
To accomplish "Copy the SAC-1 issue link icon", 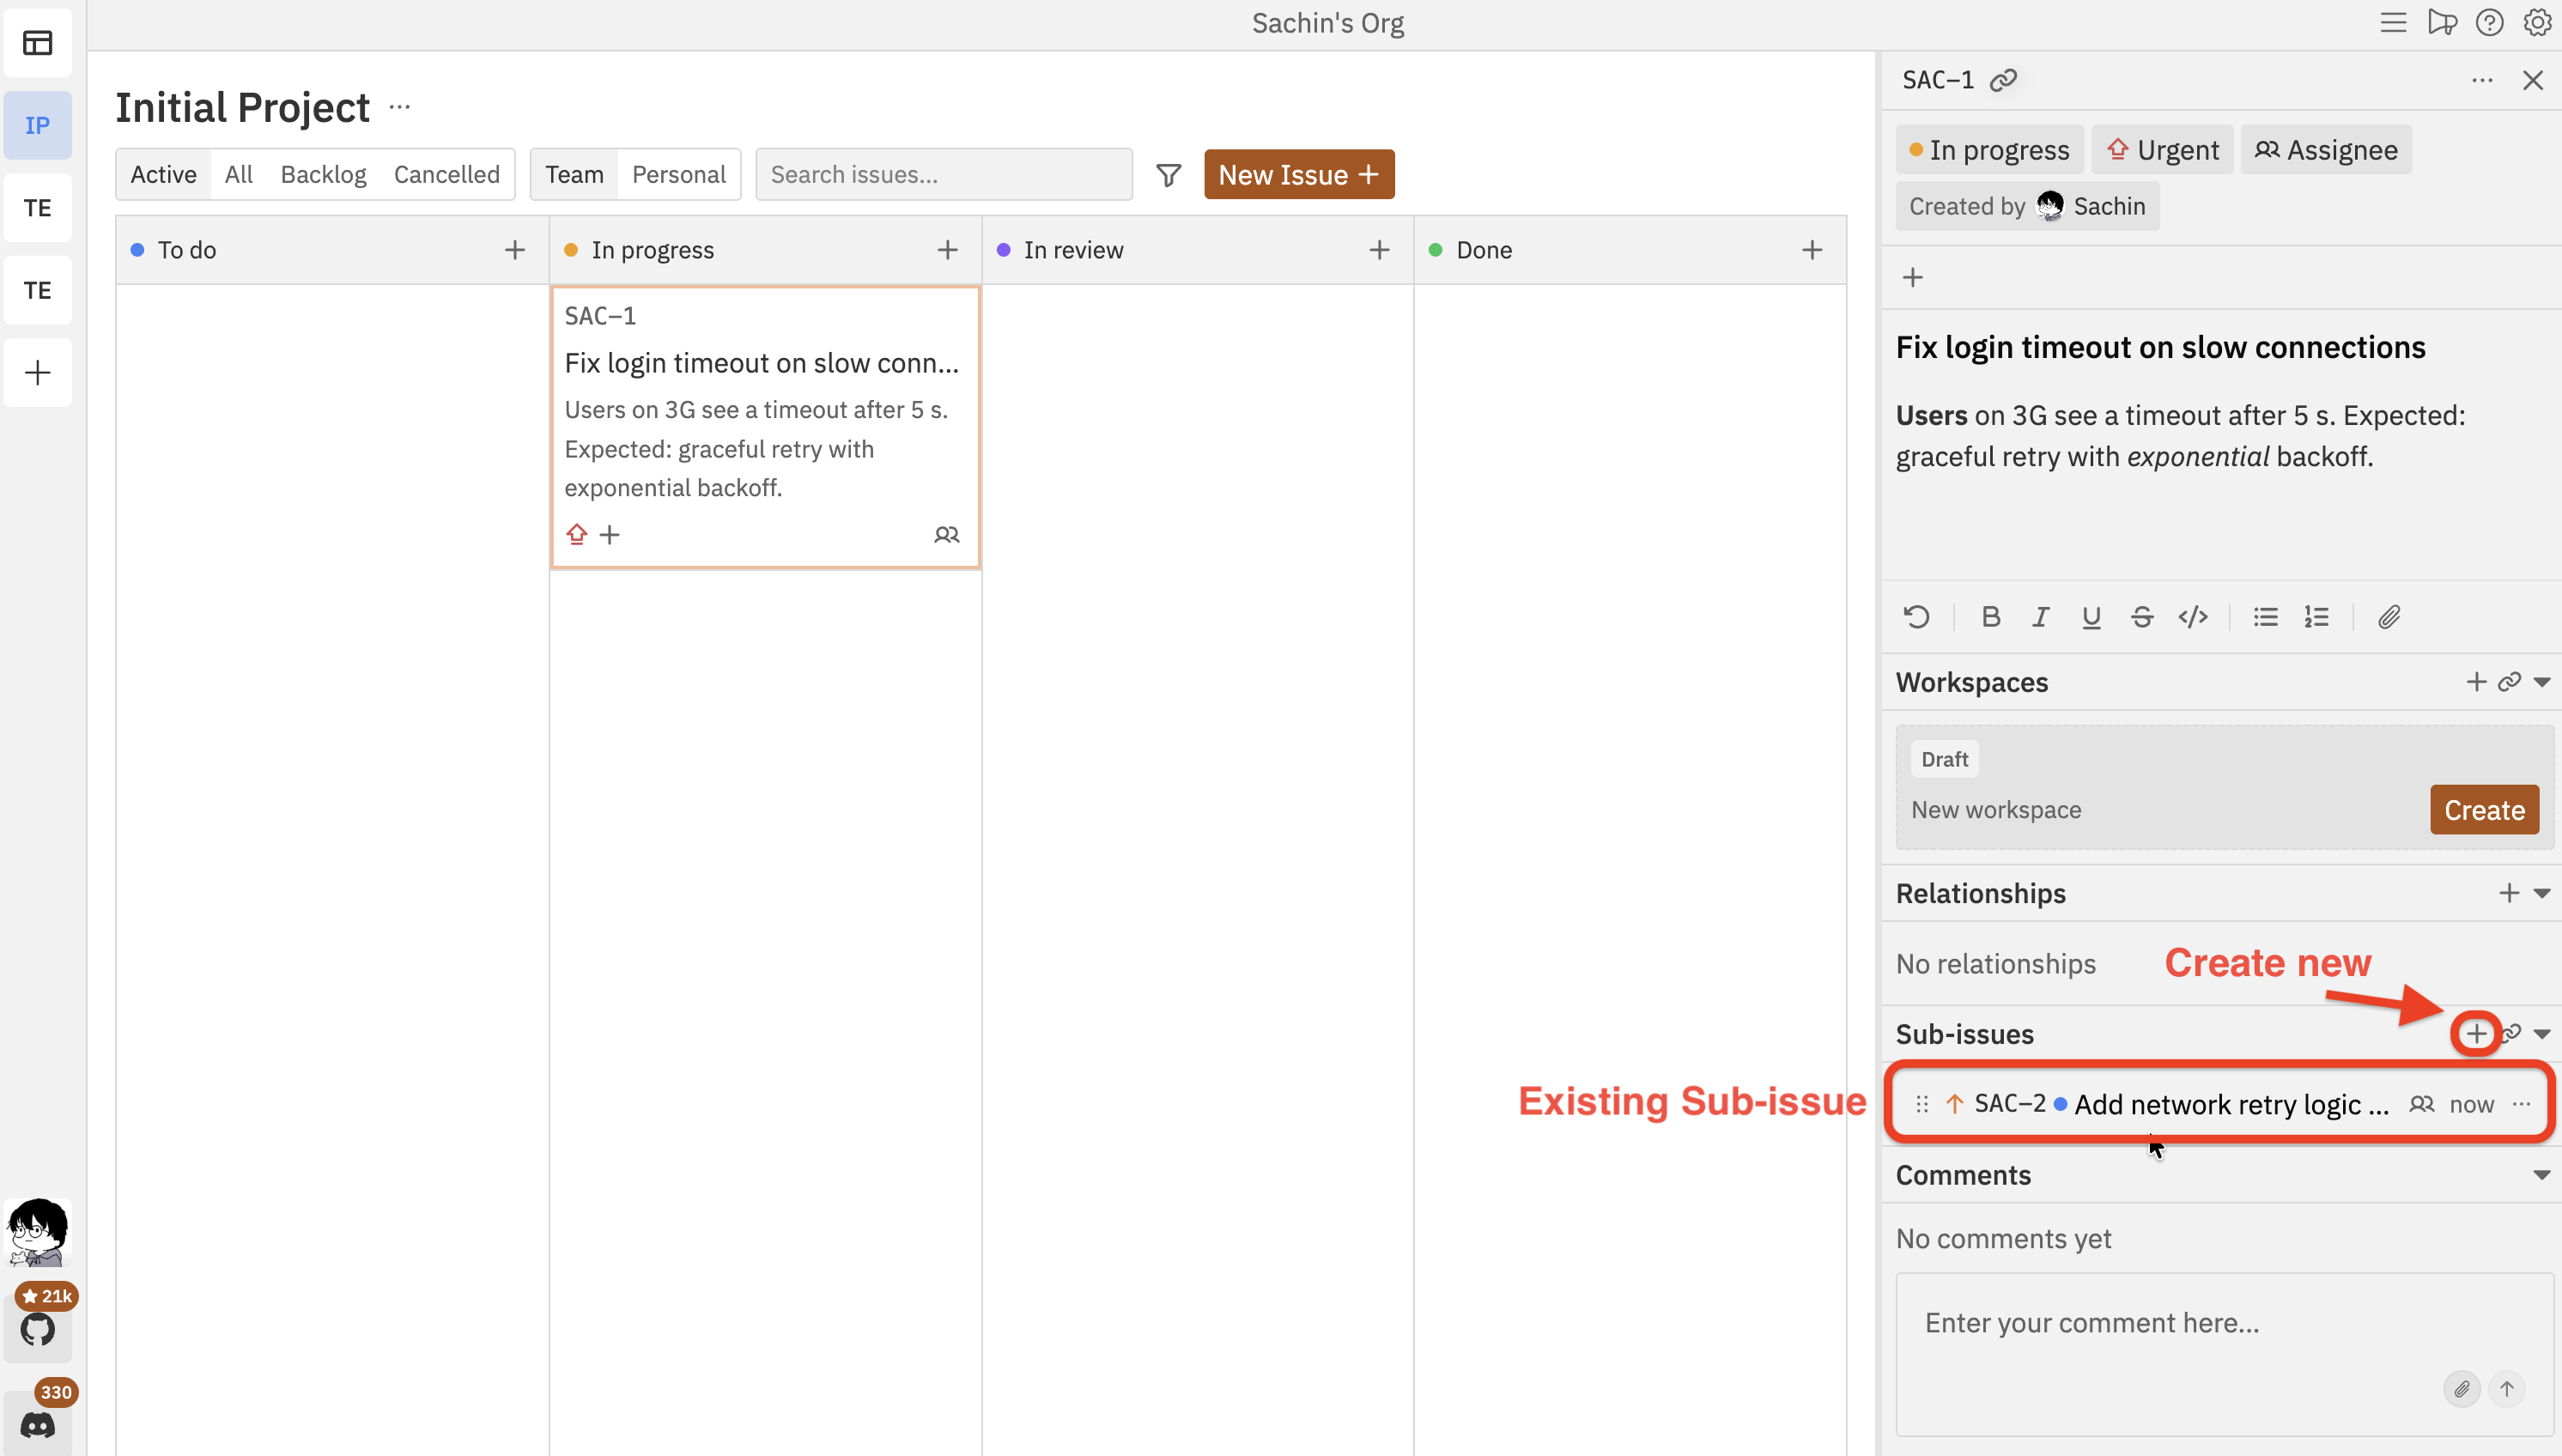I will pos(2004,79).
